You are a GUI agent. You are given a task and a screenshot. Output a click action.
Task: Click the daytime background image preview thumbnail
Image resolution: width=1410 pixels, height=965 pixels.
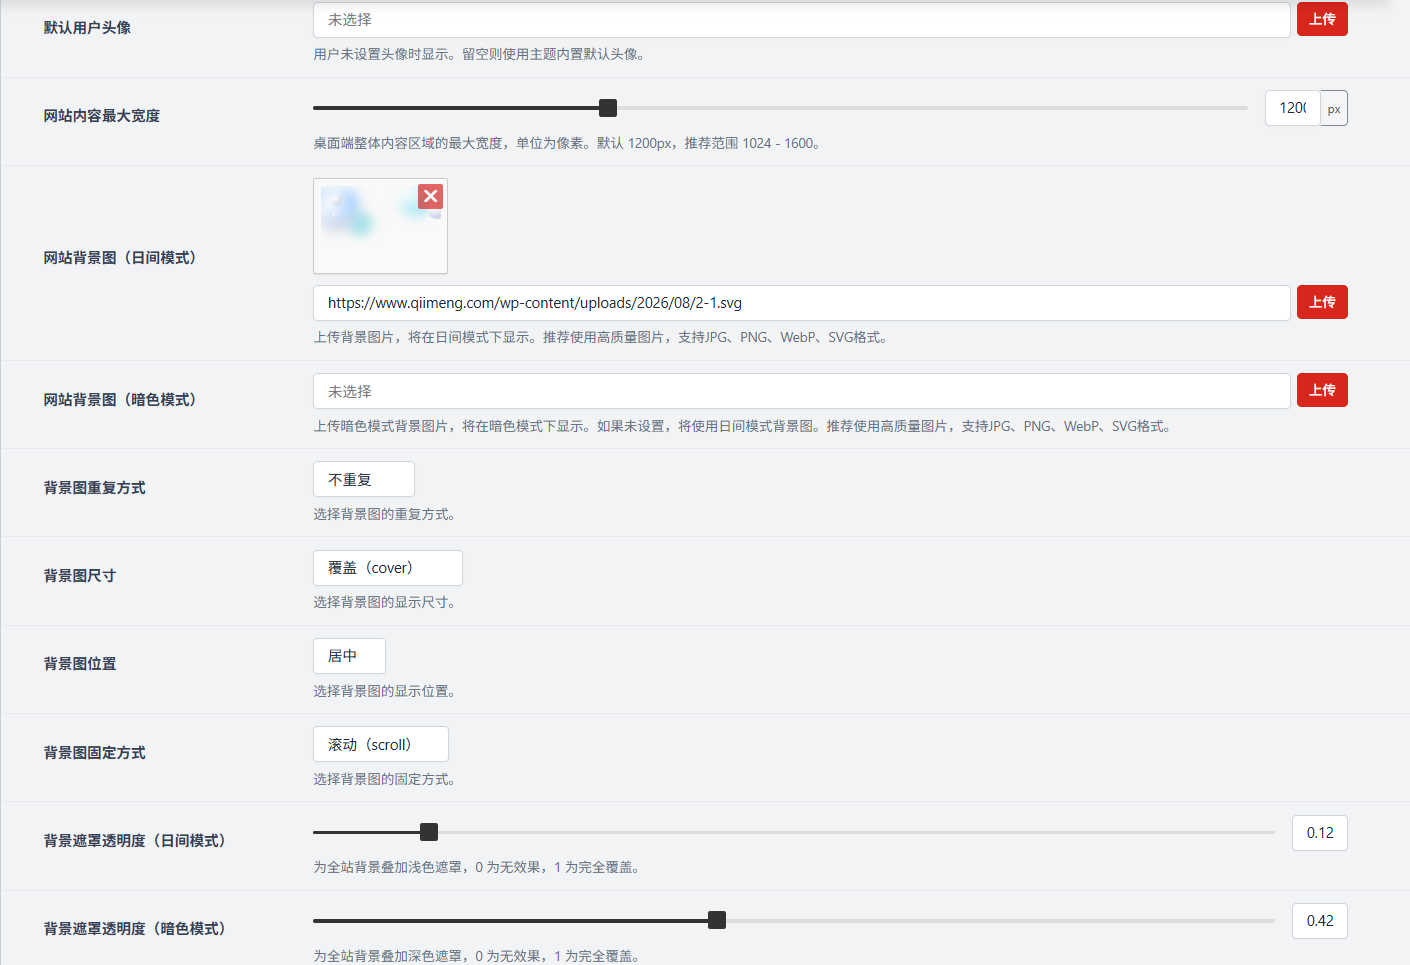(x=380, y=226)
